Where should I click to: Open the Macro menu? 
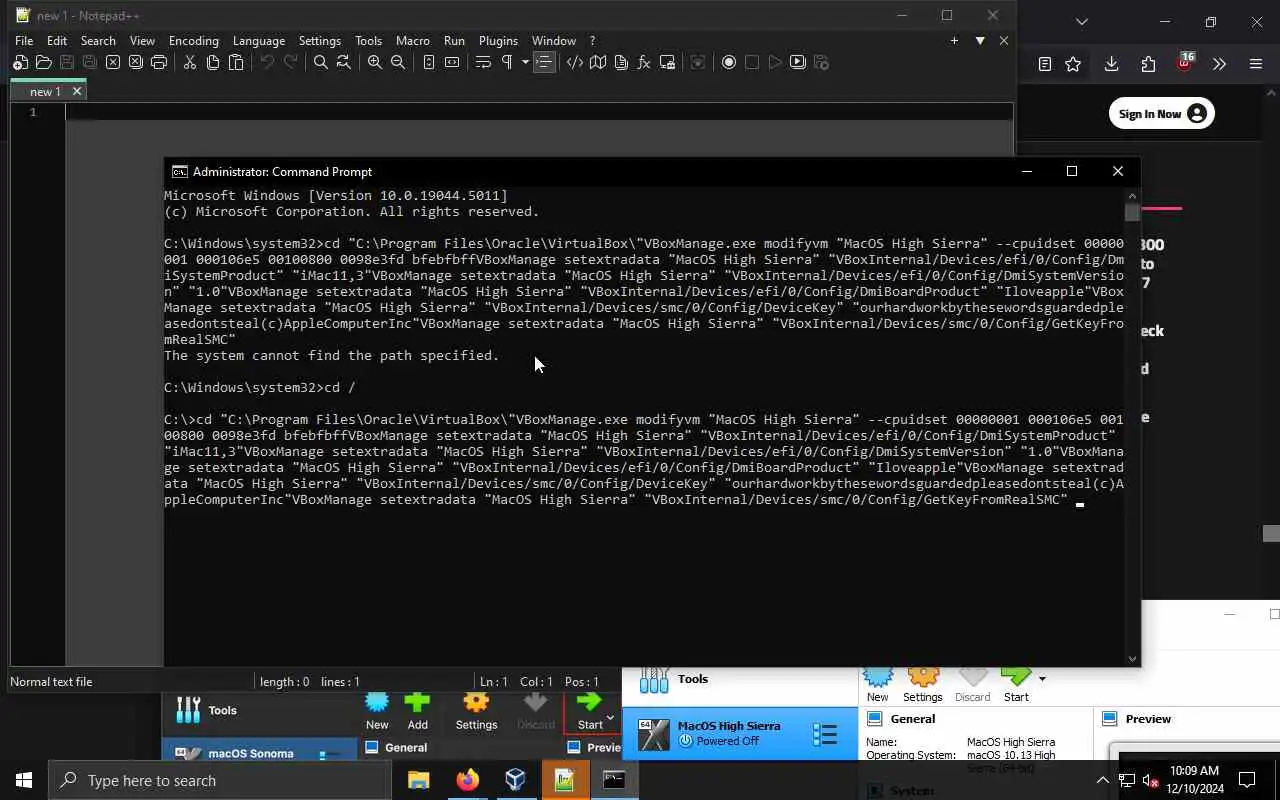pyautogui.click(x=413, y=41)
